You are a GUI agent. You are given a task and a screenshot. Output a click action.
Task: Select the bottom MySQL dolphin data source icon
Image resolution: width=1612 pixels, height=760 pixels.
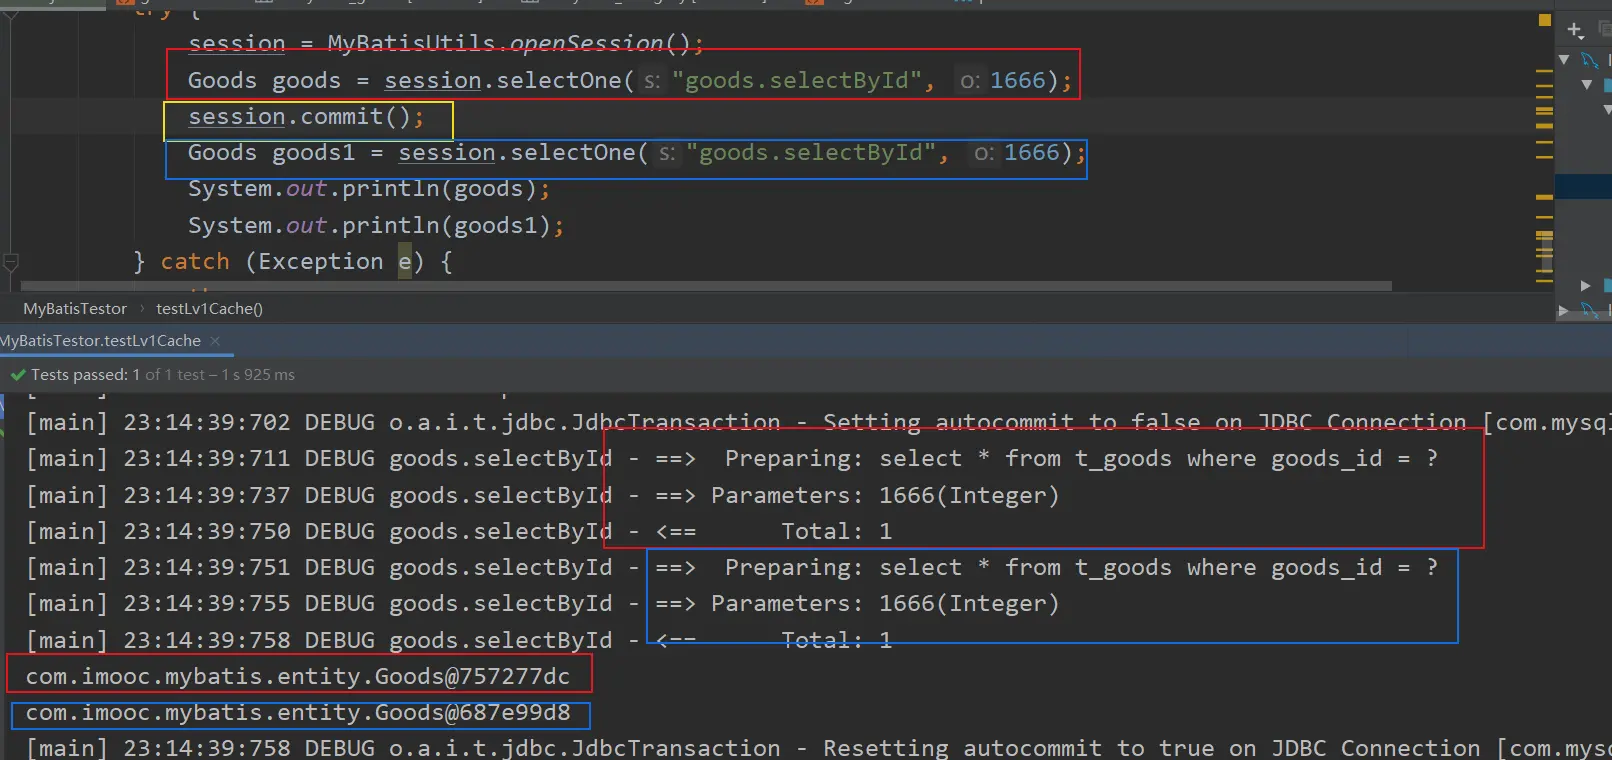pos(1590,312)
